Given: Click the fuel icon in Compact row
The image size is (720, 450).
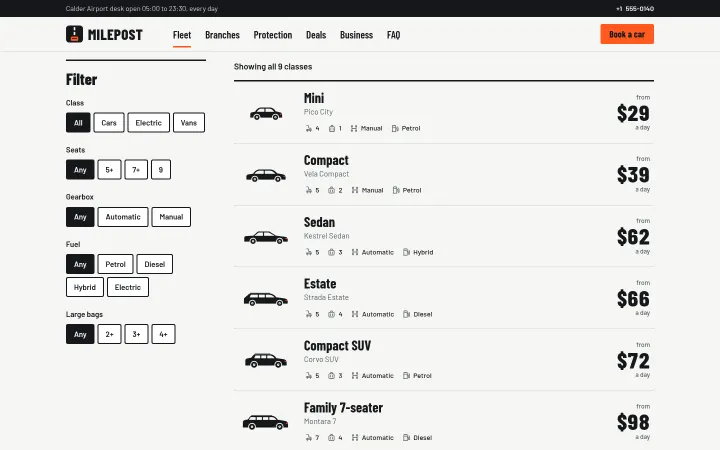Looking at the screenshot, I should 396,190.
